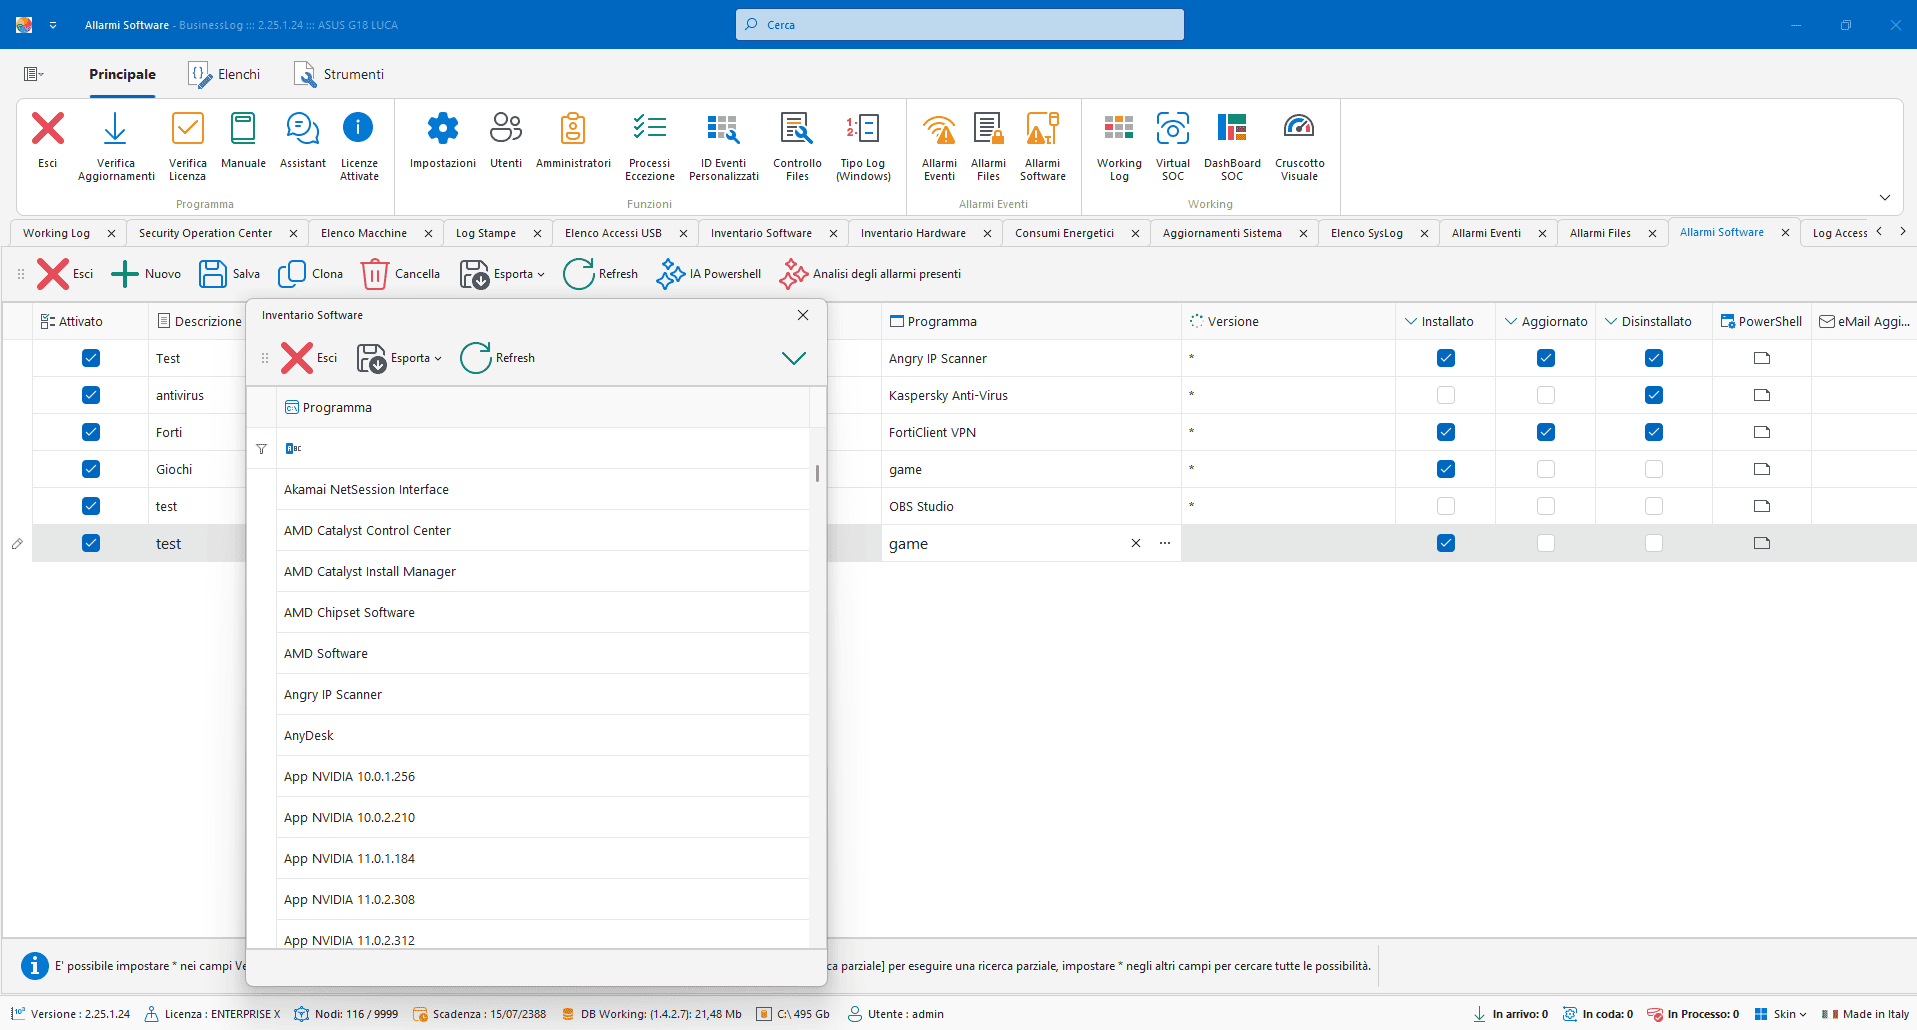Screen dimensions: 1917x1030
Task: Open Controllo Files icon
Action: coord(796,129)
